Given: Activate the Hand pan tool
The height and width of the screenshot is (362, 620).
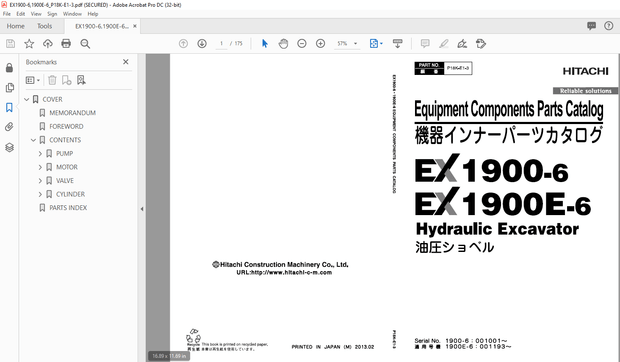Looking at the screenshot, I should tap(283, 43).
